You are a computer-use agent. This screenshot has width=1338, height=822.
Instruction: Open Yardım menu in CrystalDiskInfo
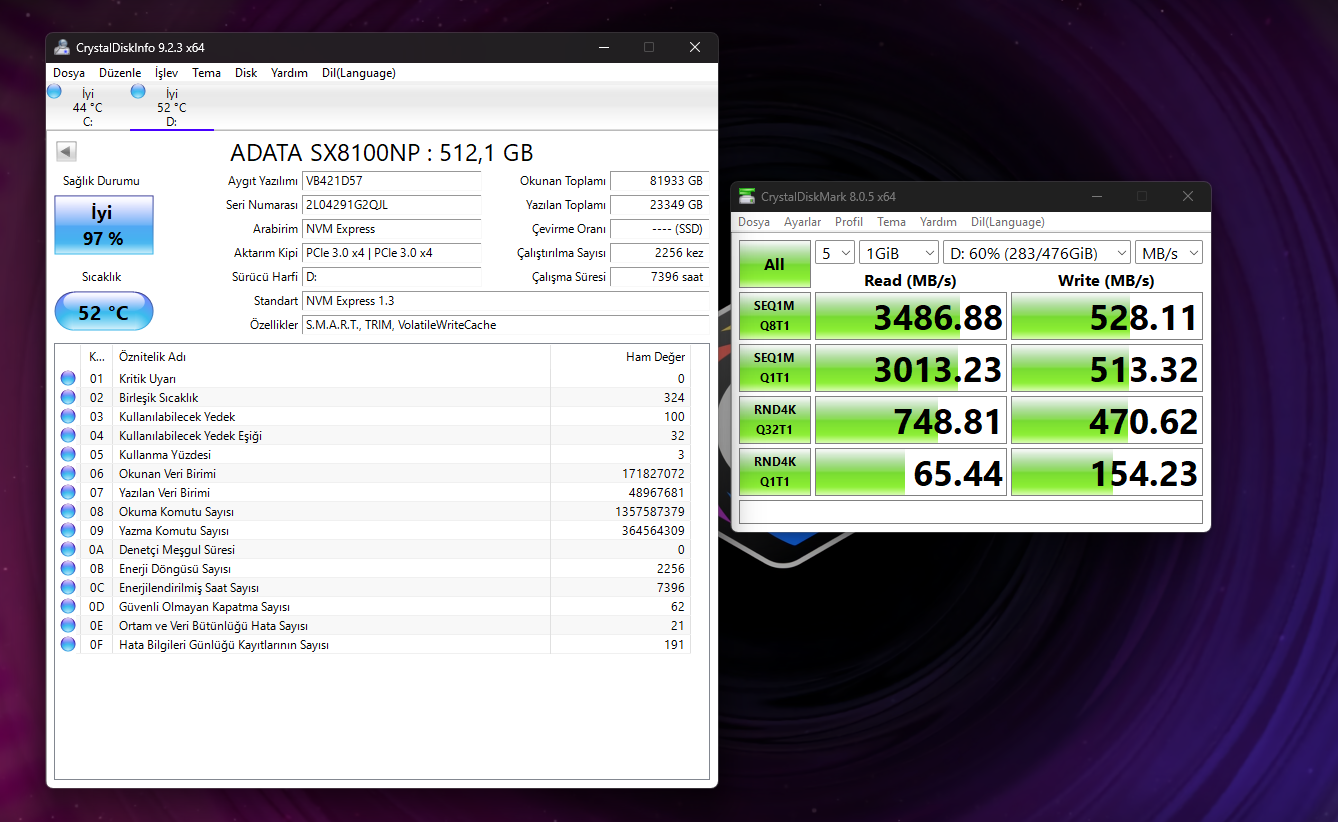[290, 73]
